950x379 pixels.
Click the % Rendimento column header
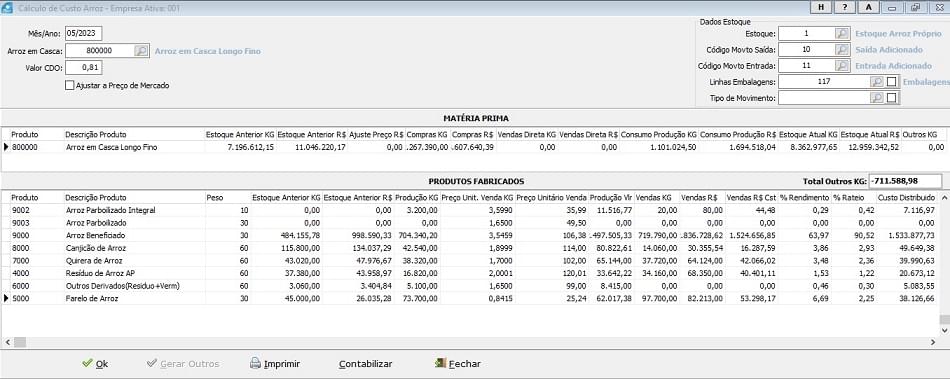(804, 197)
